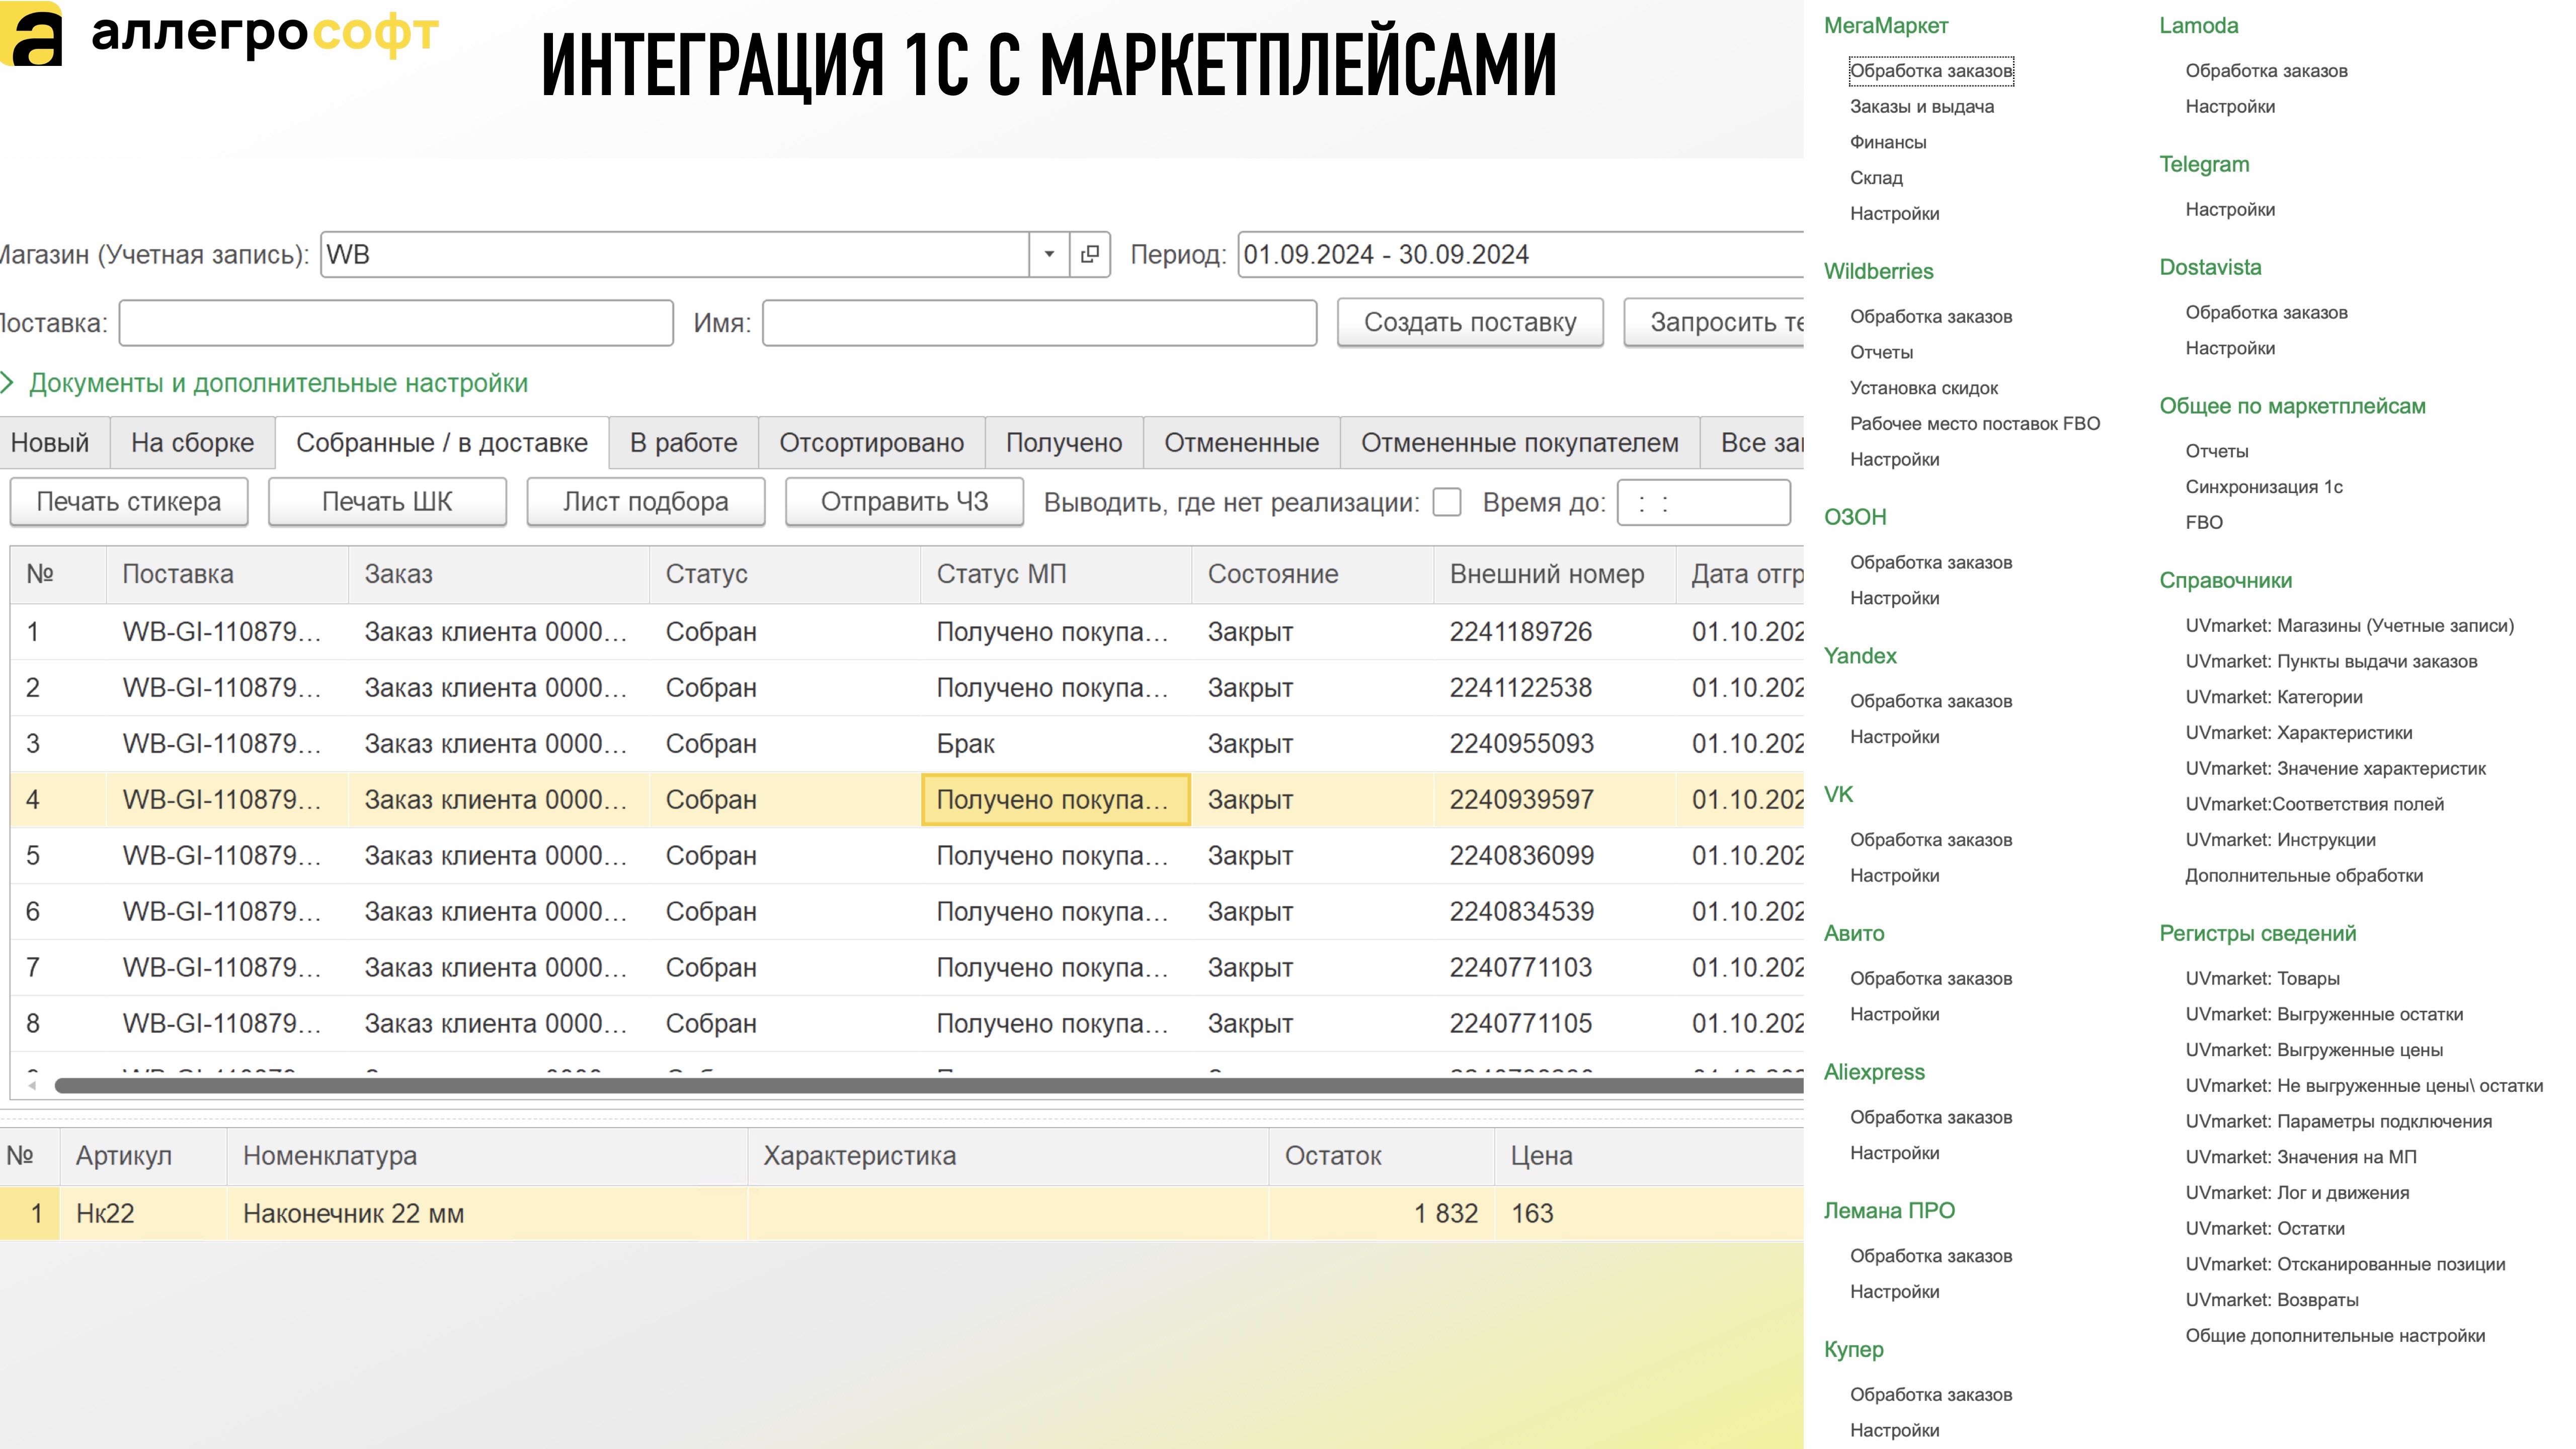Click the Статус МП column header
The width and height of the screenshot is (2576, 1449).
[x=1055, y=574]
